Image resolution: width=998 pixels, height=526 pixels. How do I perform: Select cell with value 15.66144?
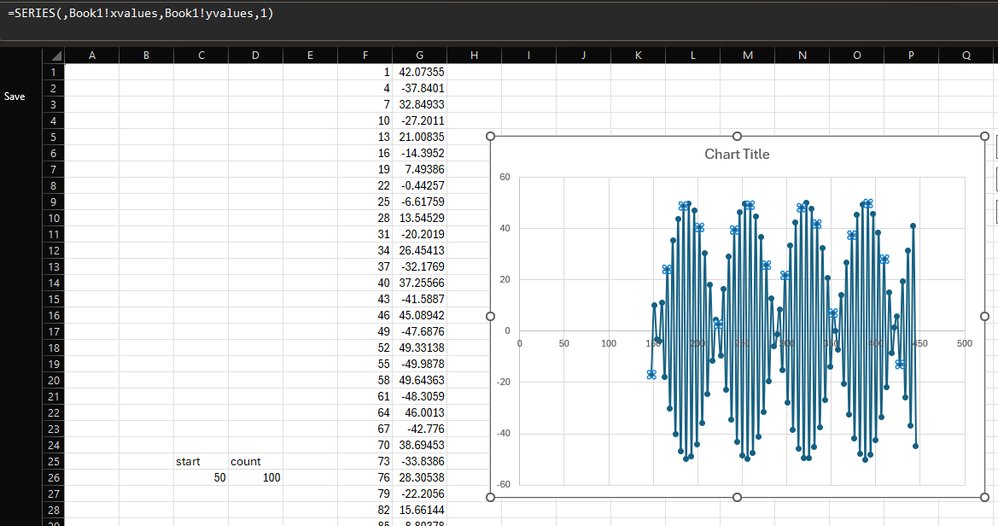(x=419, y=510)
